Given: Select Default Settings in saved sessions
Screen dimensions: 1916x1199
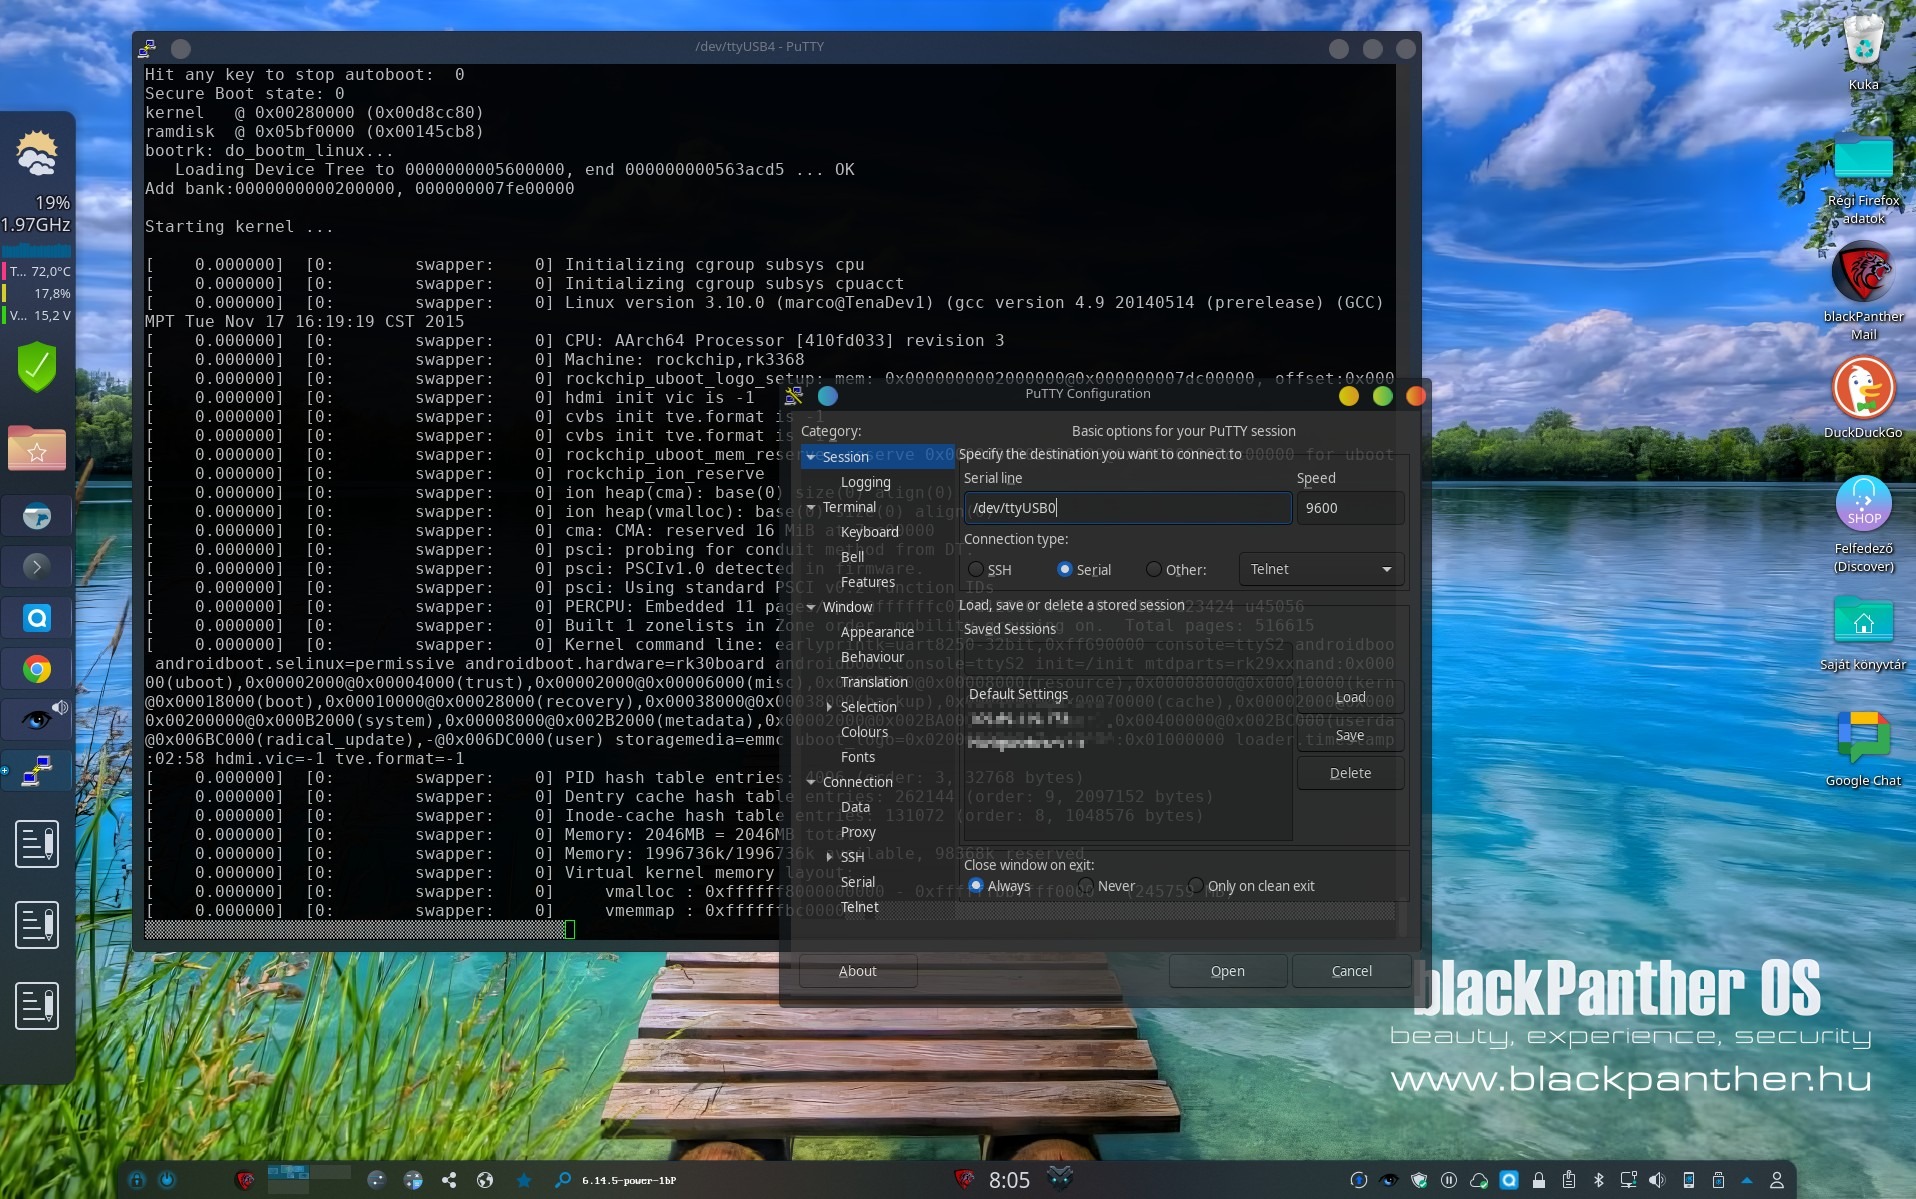Looking at the screenshot, I should click(x=1018, y=694).
